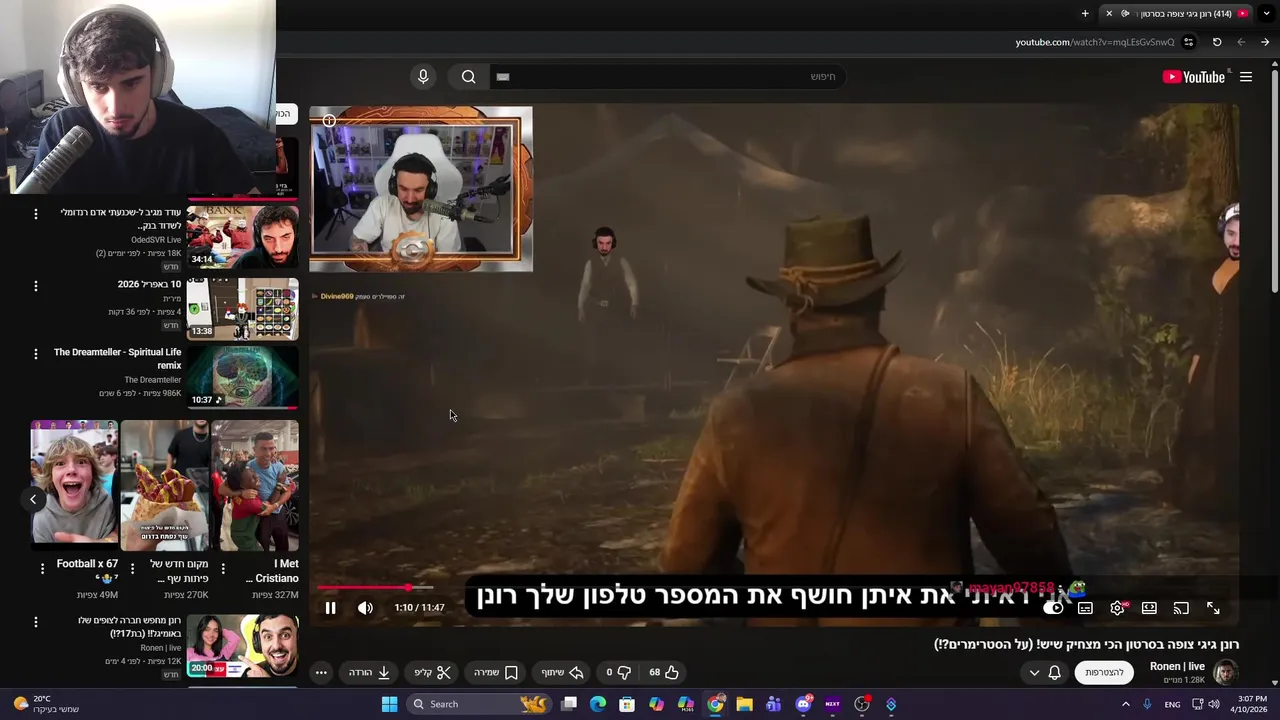The height and width of the screenshot is (720, 1280).
Task: Open the Football x 67 short
Action: 74,485
